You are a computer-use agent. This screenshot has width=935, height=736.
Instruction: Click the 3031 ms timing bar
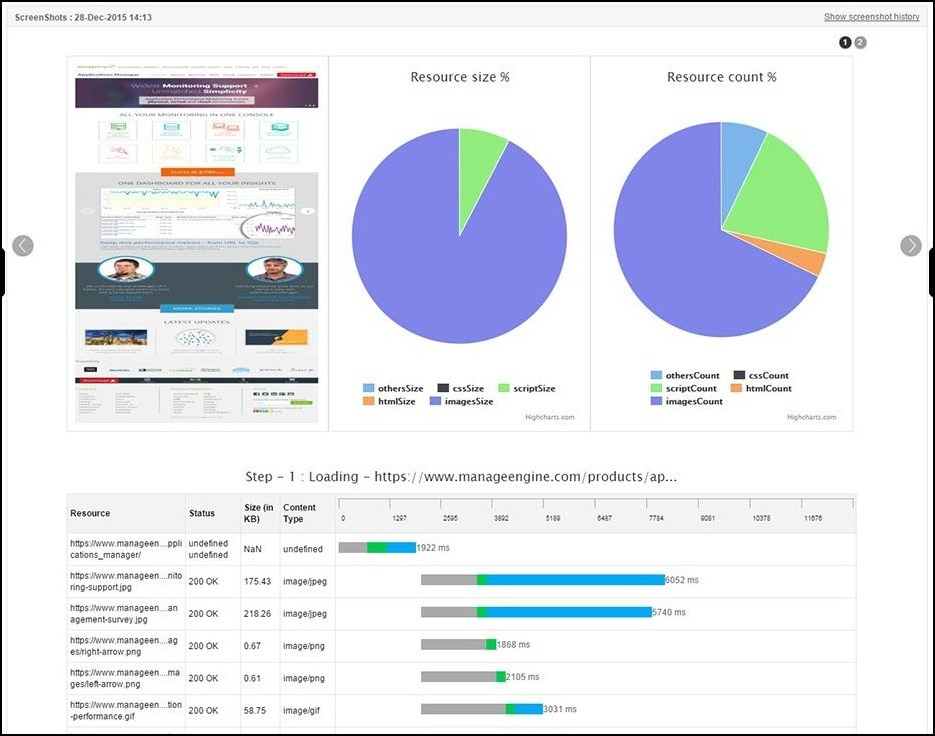tap(482, 709)
